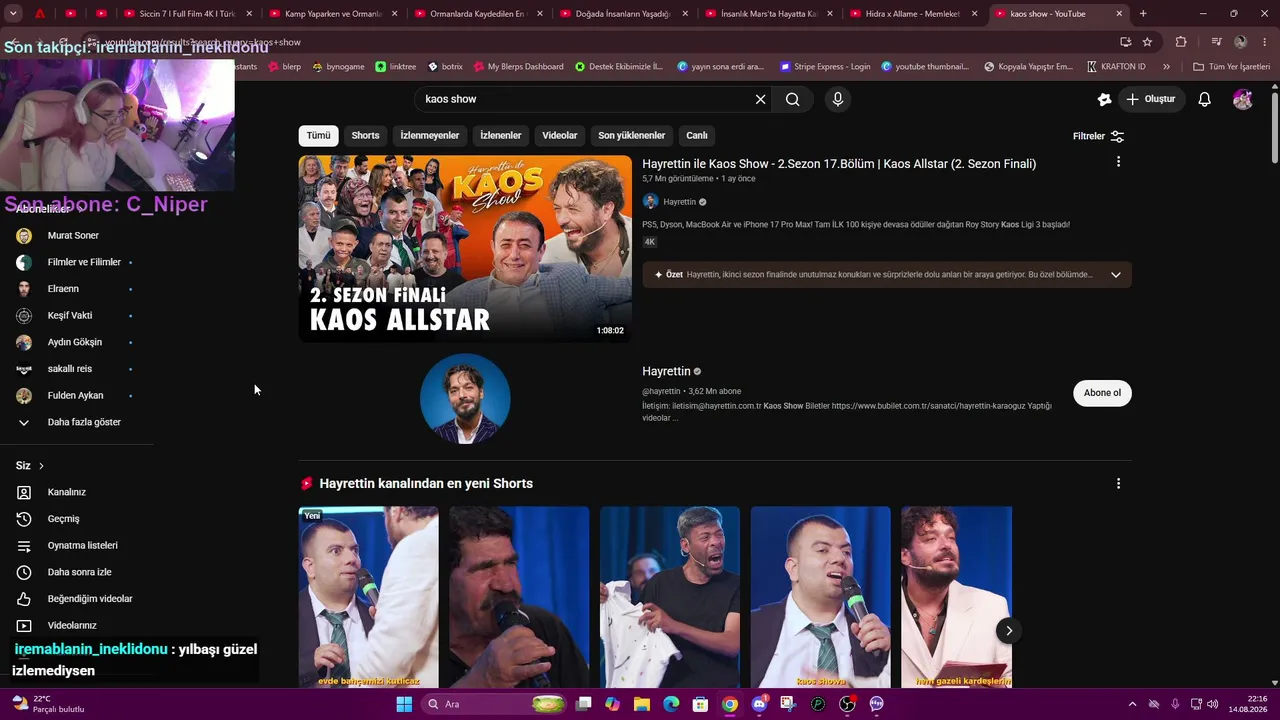Subscribe with the Abone ol button
1280x720 pixels.
(1102, 393)
